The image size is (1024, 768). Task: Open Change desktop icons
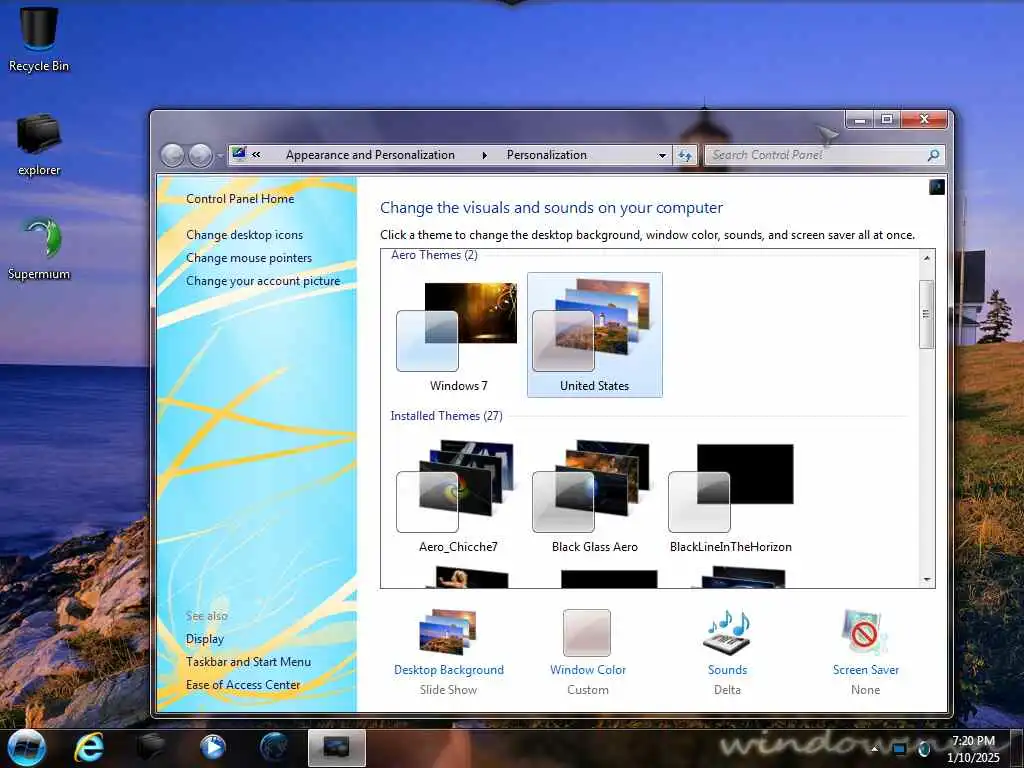[x=244, y=234]
